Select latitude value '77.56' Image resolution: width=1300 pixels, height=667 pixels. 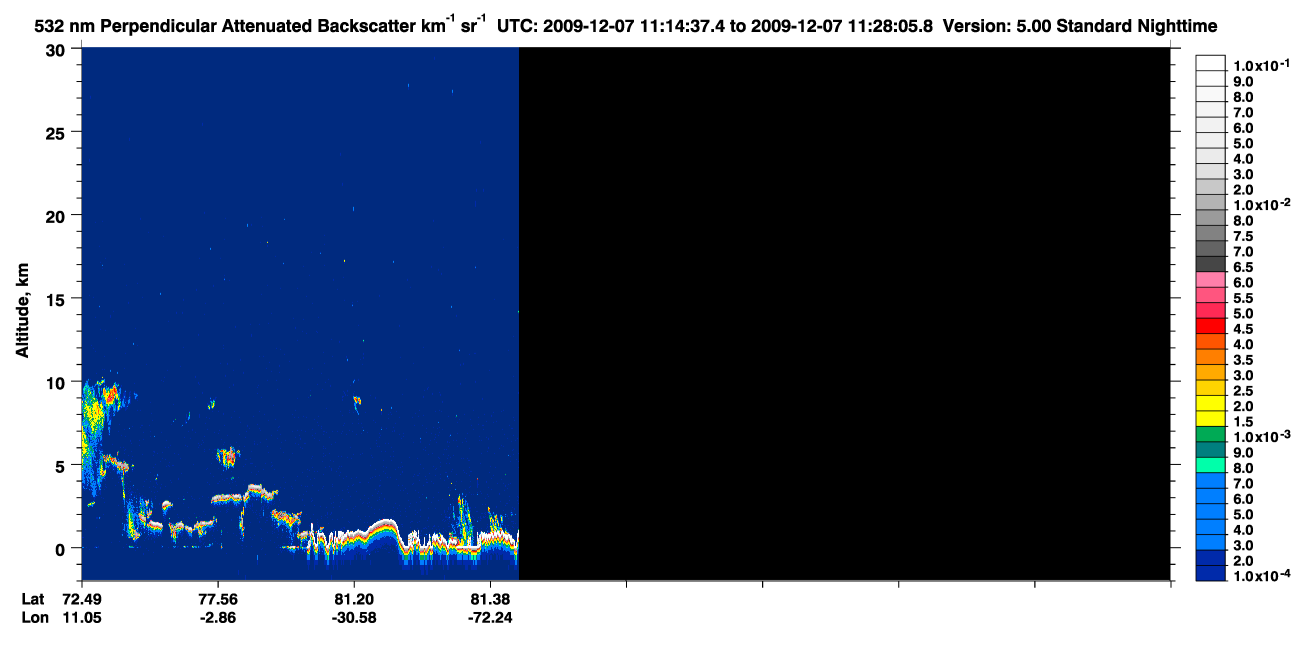[217, 598]
